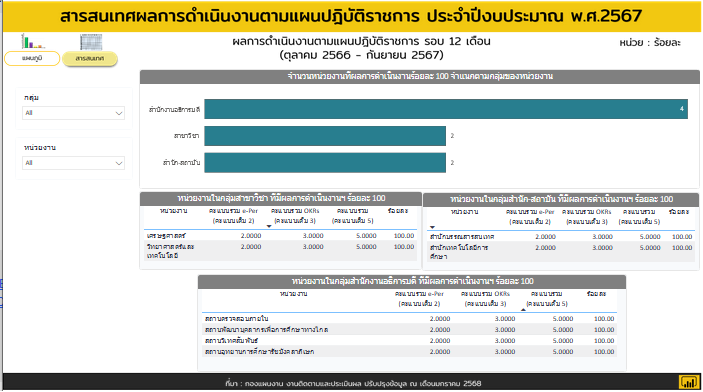Select the สาขาวิชา bar in chart
Screen dimensions: 703x392
click(325, 136)
